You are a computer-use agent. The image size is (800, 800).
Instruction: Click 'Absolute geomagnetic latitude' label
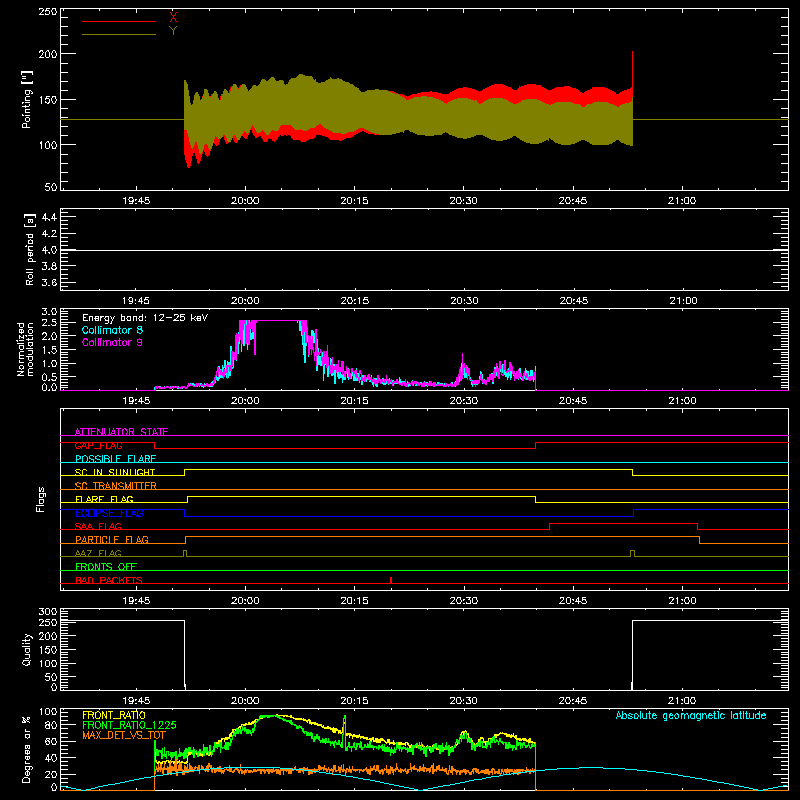691,715
